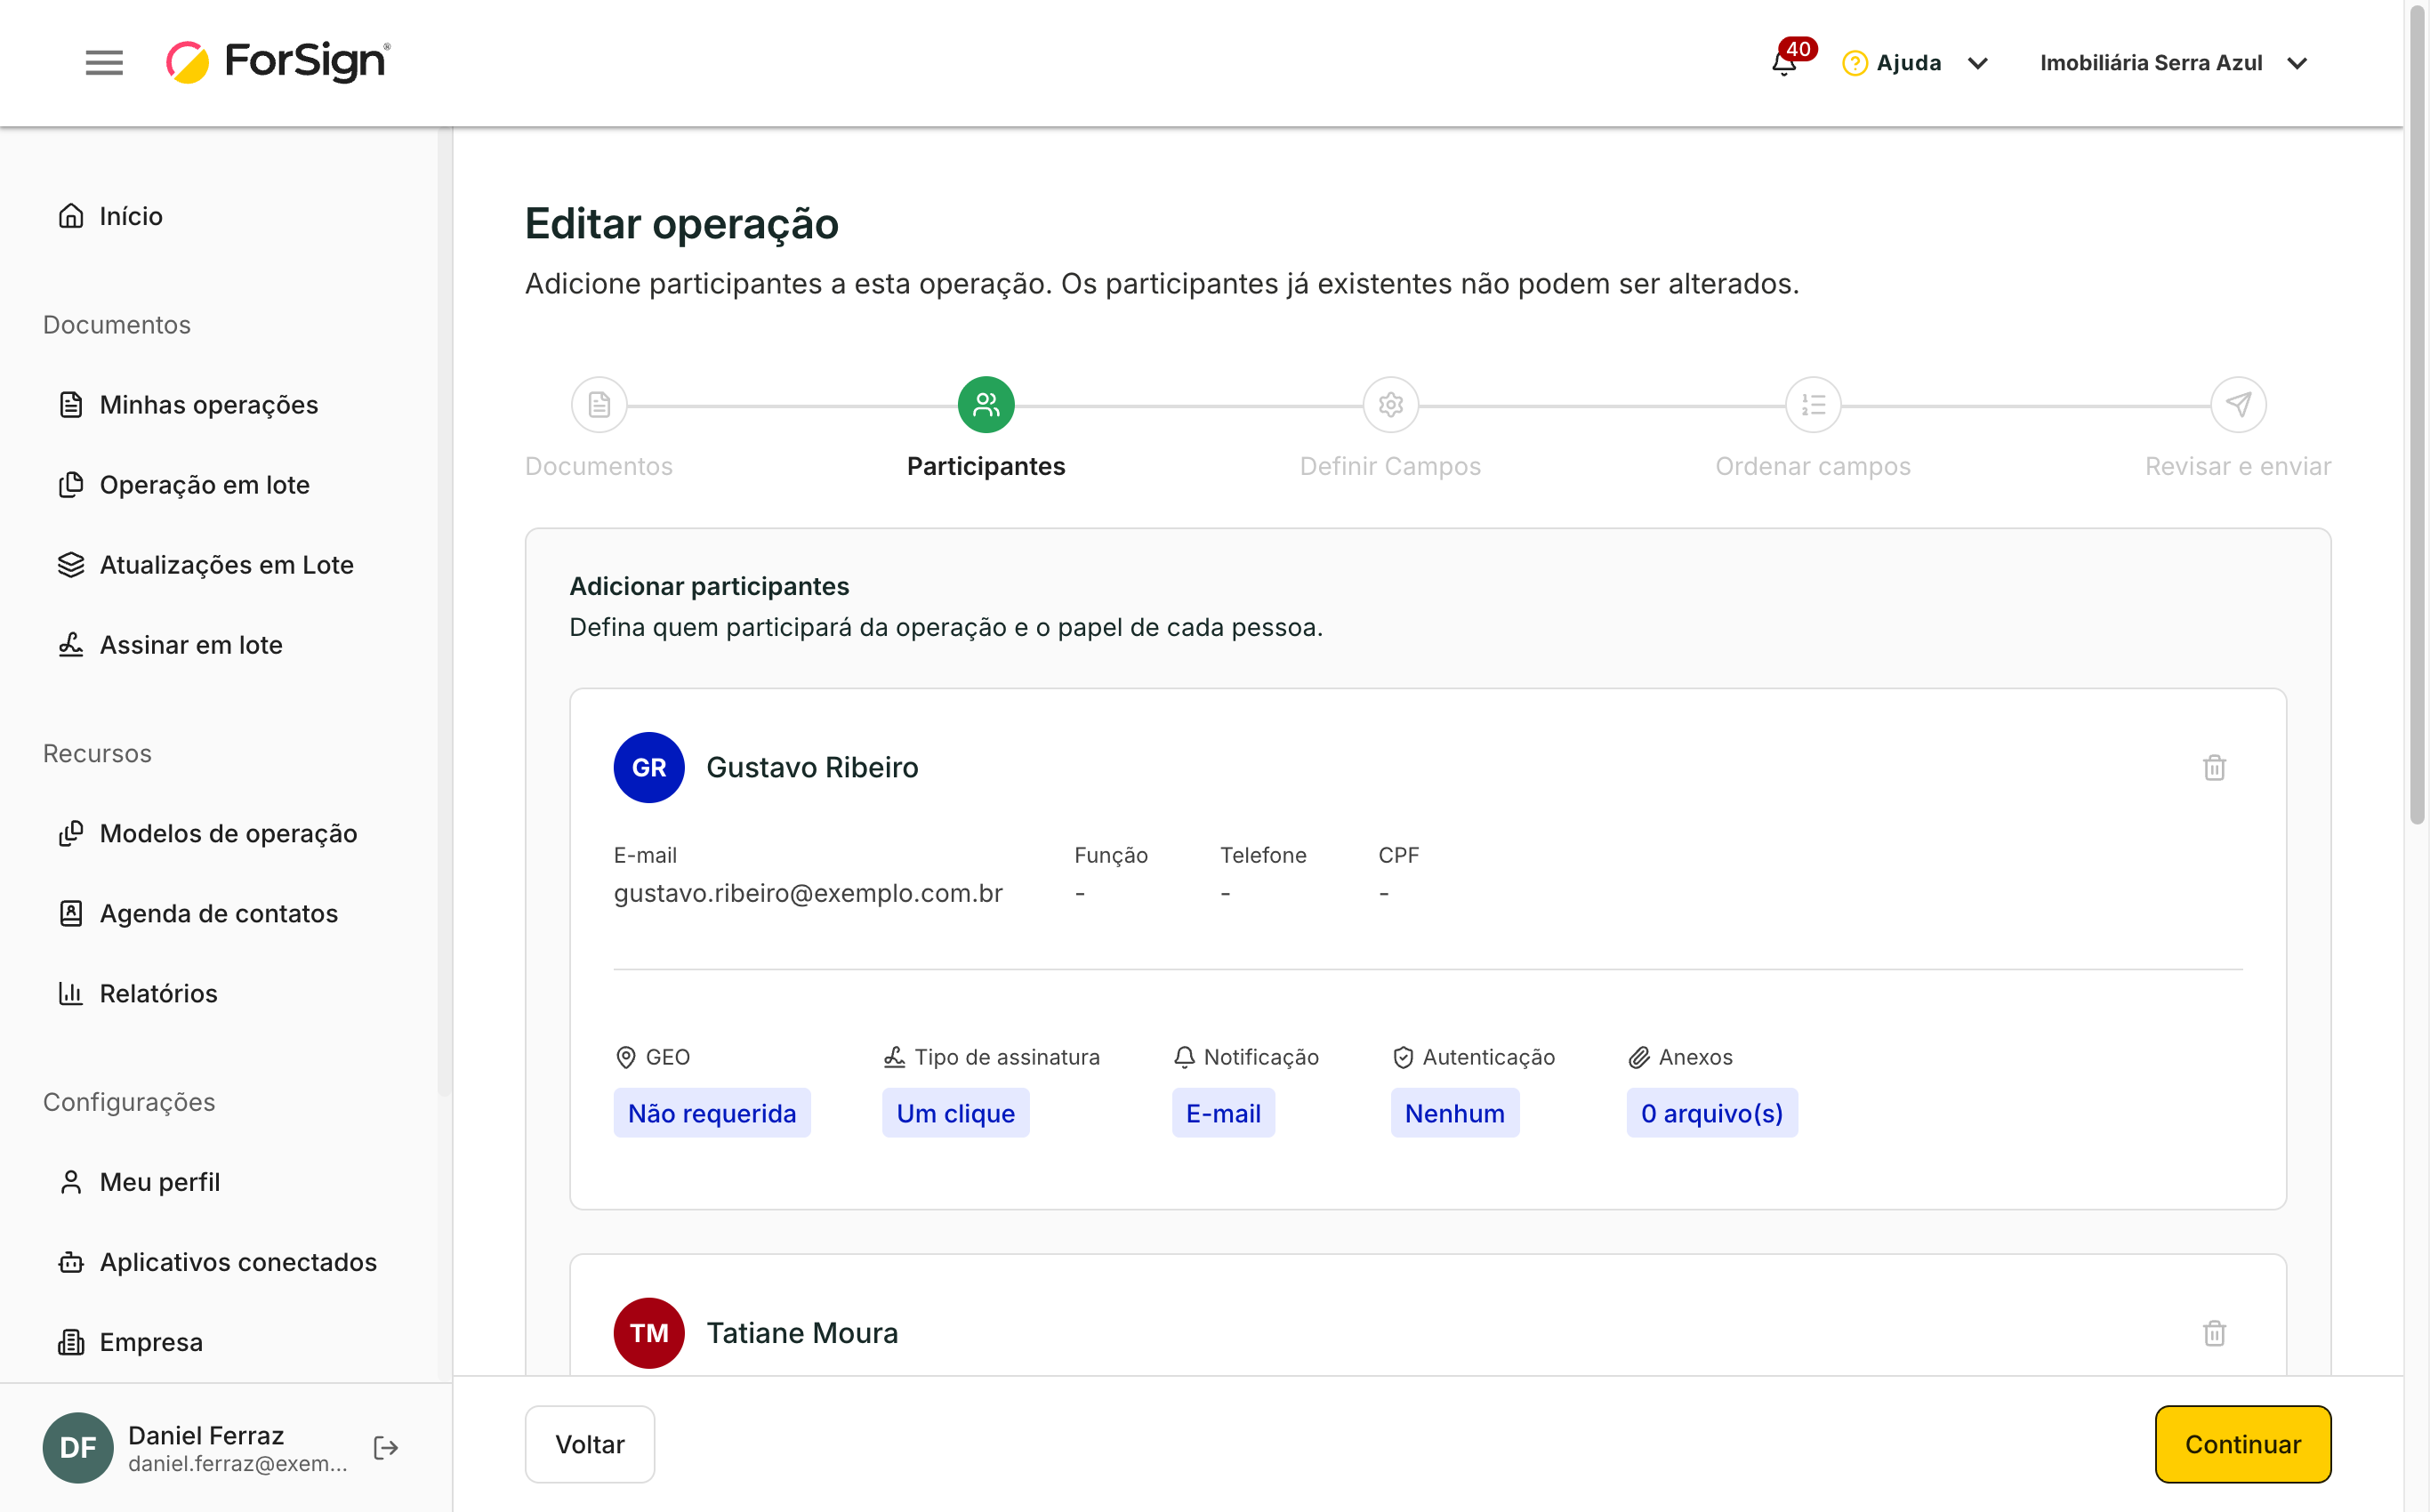Viewport: 2430px width, 1512px height.
Task: Click the Assinar em lote signature icon
Action: [x=70, y=644]
